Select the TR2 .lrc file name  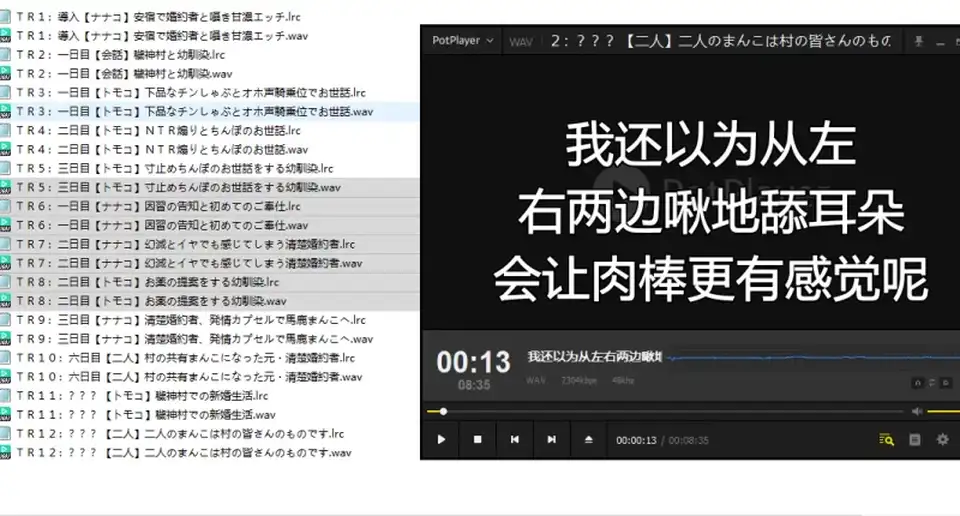(x=121, y=54)
